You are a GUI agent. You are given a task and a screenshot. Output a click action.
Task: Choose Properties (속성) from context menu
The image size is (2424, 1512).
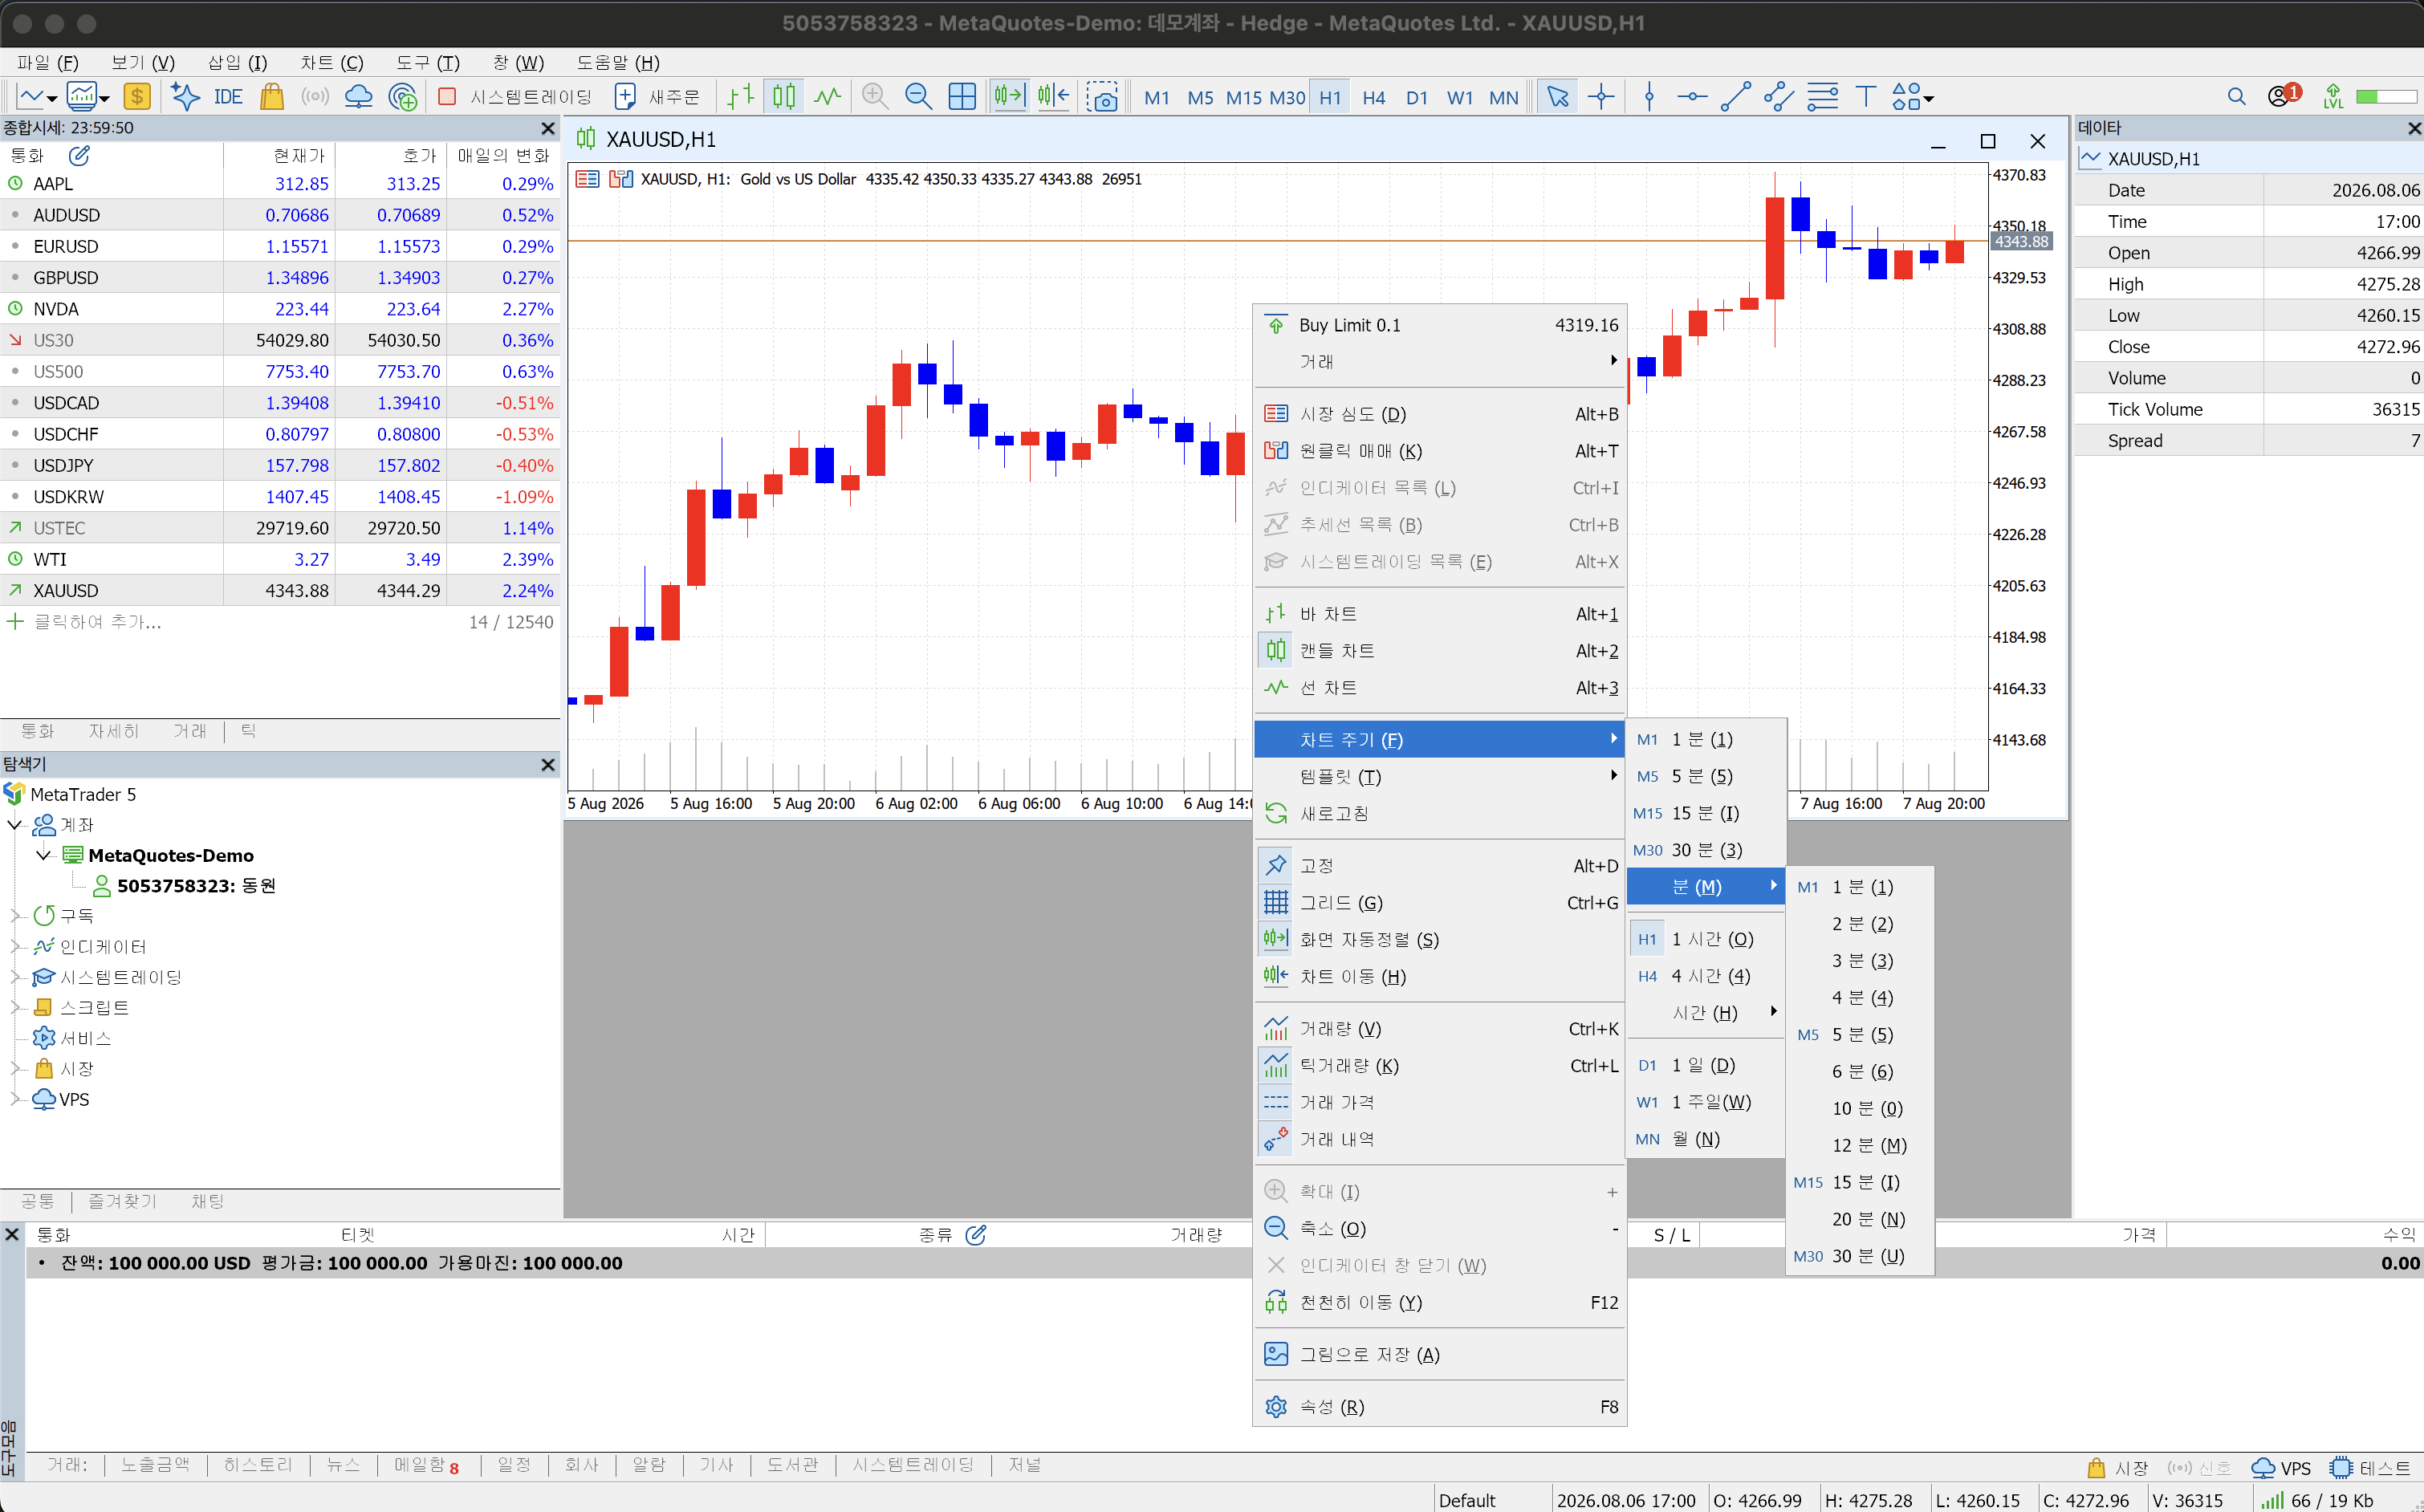pyautogui.click(x=1439, y=1407)
